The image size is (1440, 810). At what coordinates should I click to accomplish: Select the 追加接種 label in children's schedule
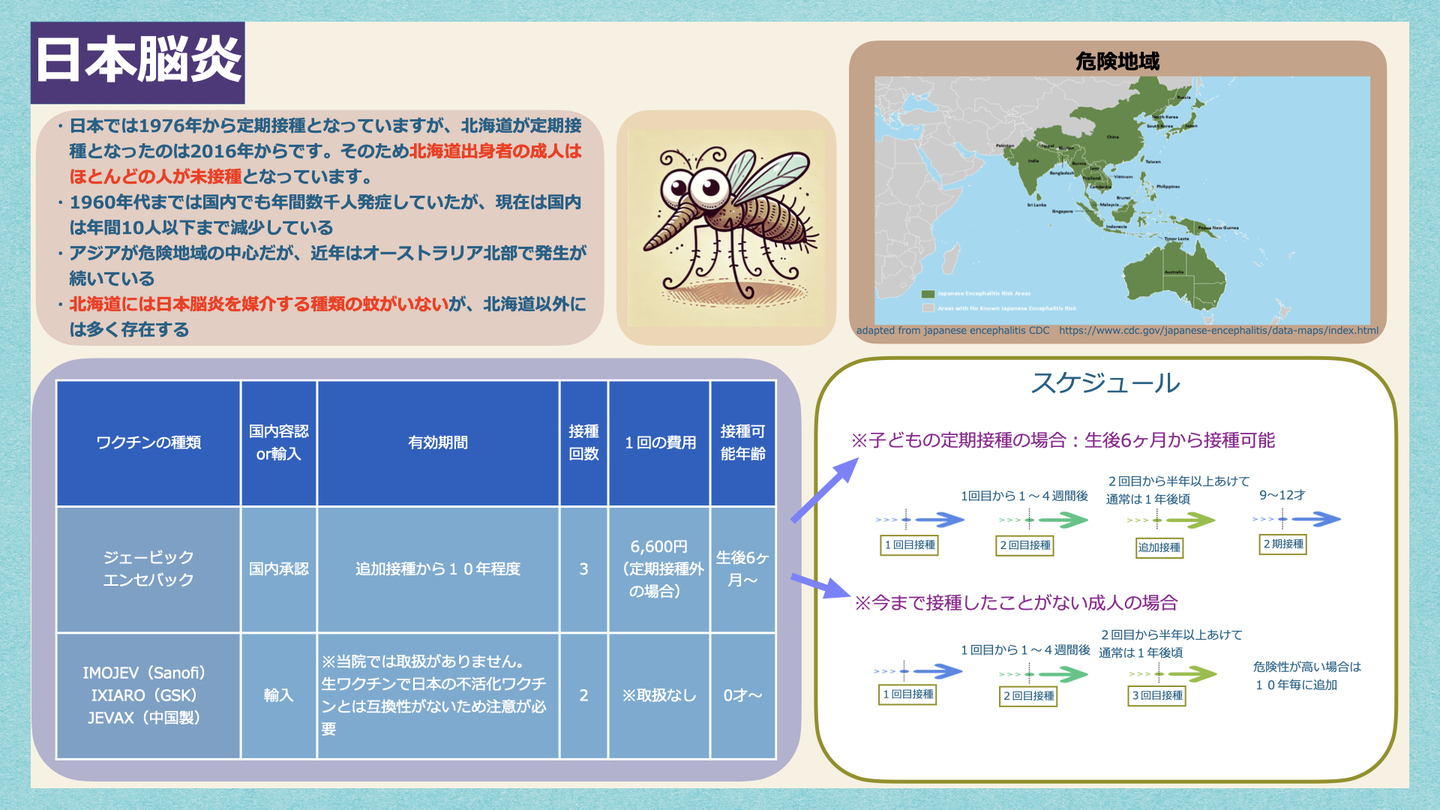click(1159, 547)
